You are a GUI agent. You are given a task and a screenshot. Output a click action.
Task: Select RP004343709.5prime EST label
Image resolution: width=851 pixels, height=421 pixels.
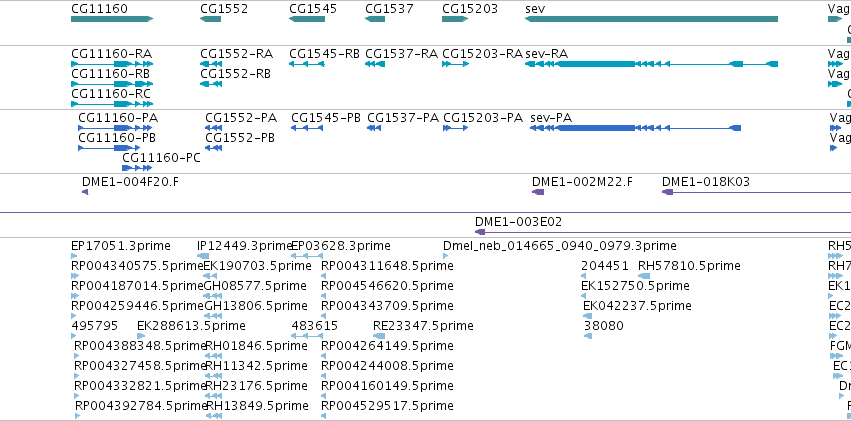[x=388, y=306]
